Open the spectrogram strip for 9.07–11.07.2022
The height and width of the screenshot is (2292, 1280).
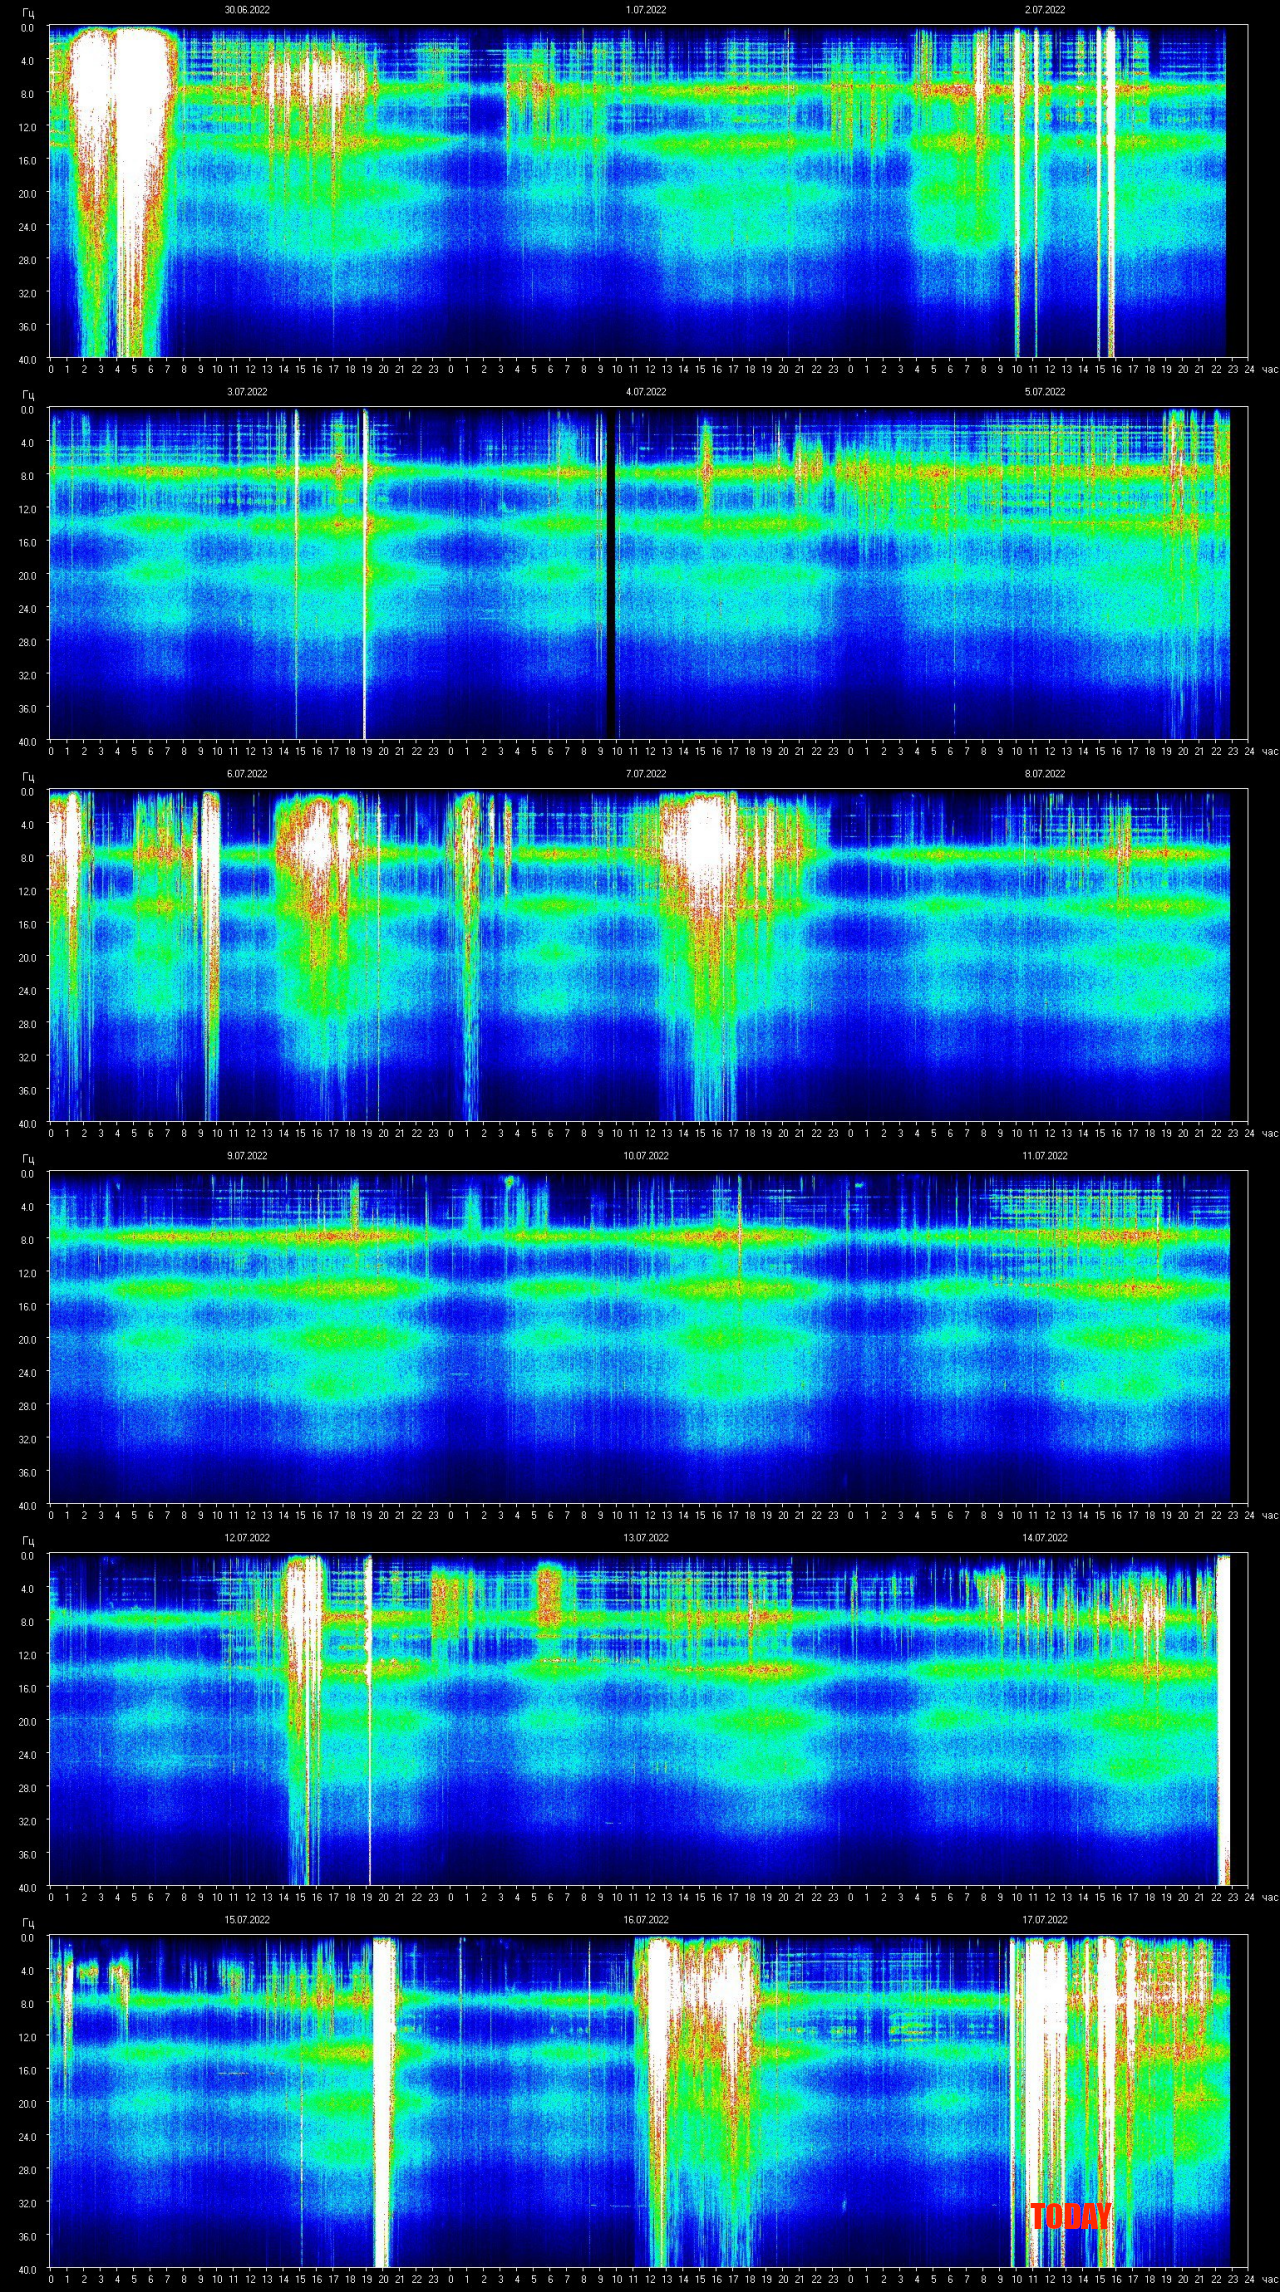[648, 1338]
